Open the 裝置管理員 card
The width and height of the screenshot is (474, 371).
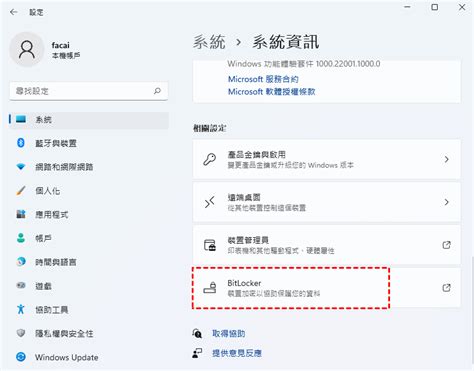327,245
